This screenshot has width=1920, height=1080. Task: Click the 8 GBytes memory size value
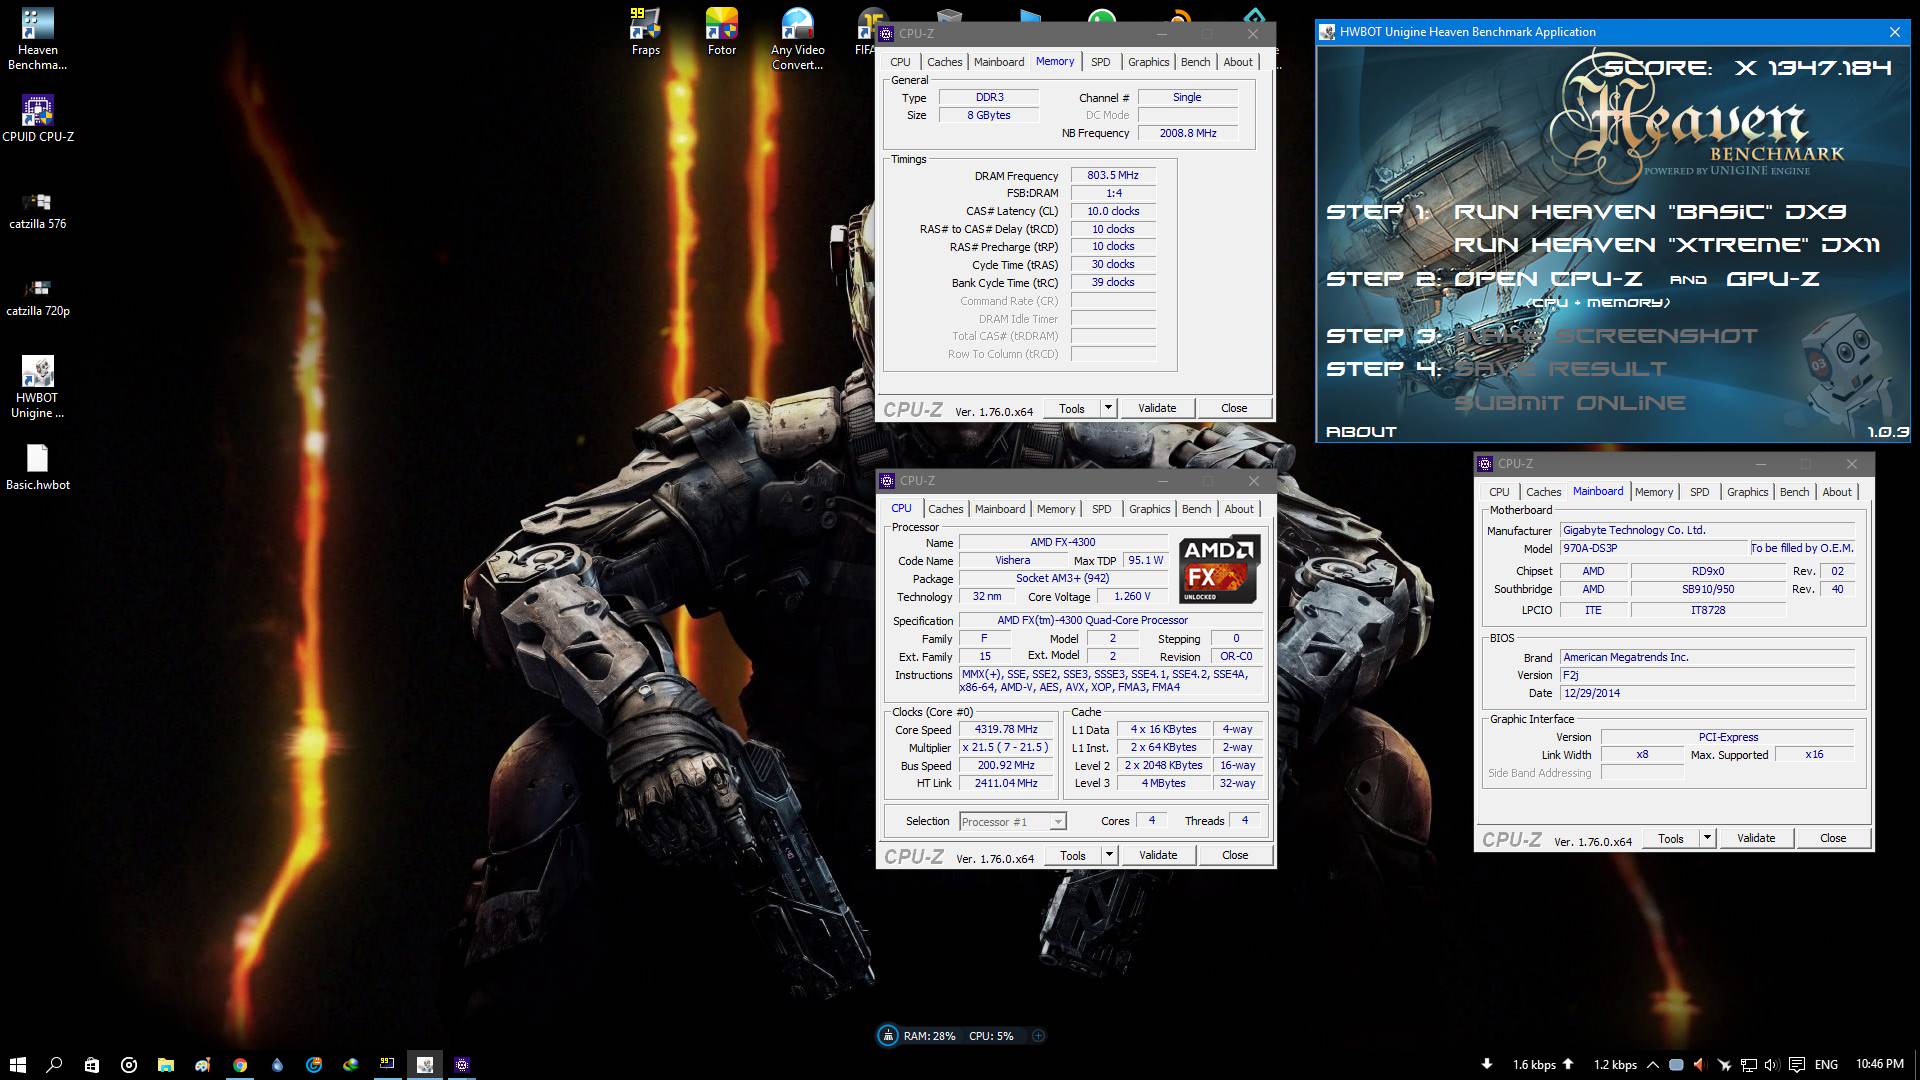(988, 115)
